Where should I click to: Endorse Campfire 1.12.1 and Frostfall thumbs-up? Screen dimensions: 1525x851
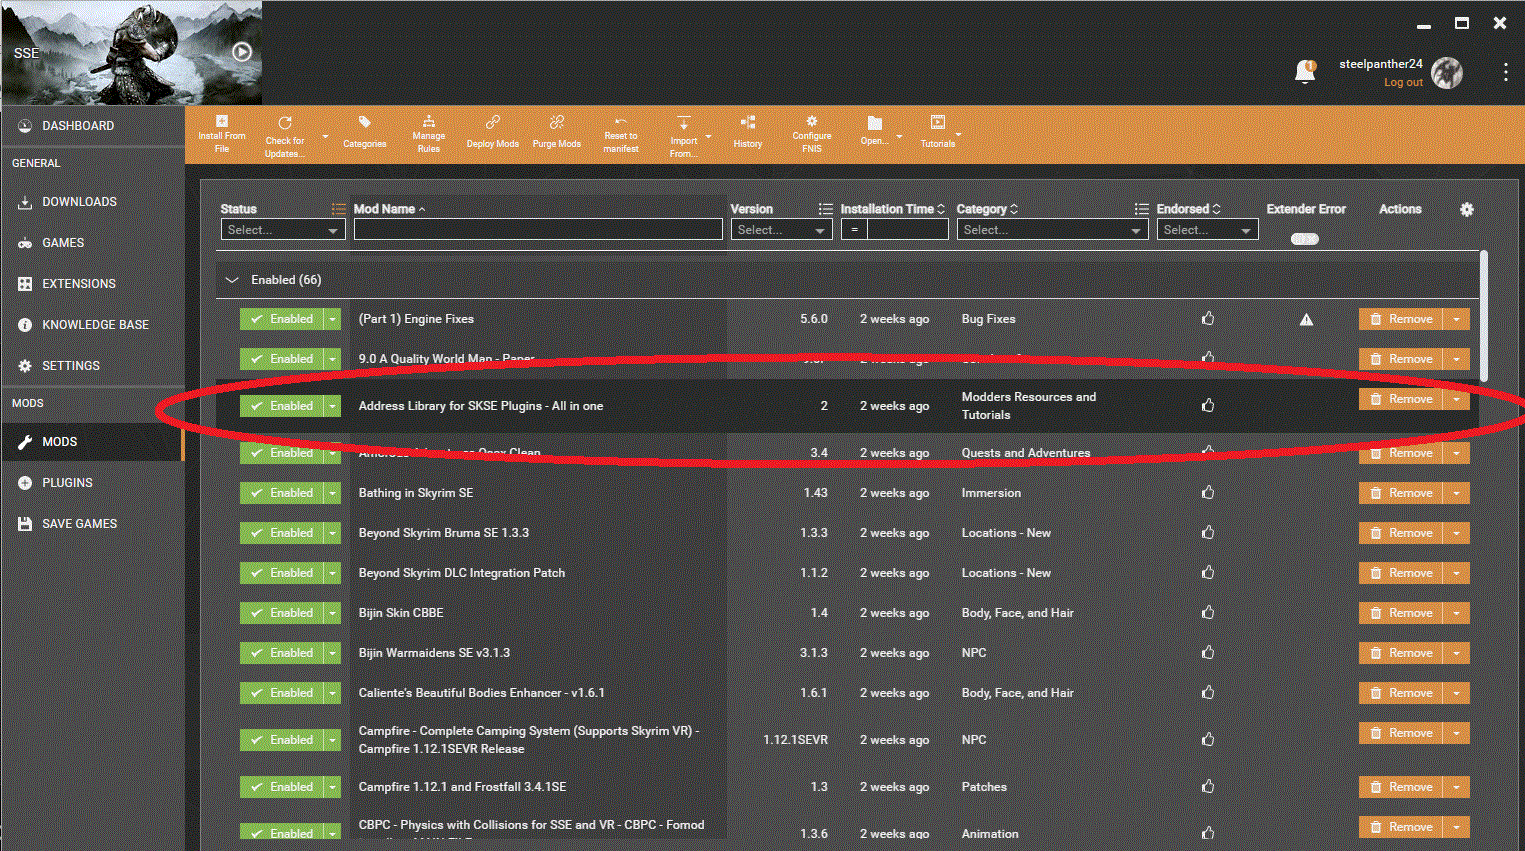click(x=1208, y=786)
